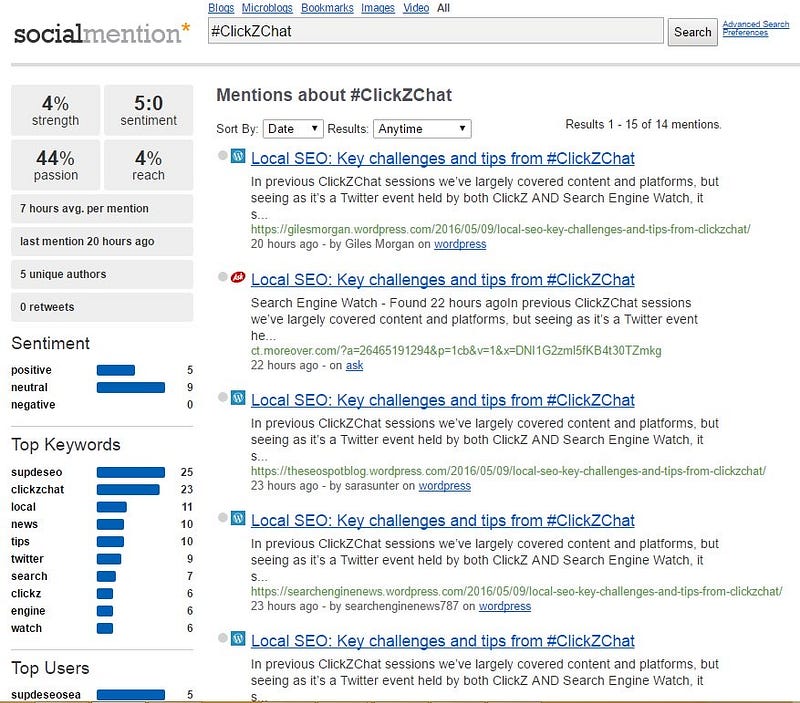Open Advanced Search link
800x703 pixels.
[756, 24]
